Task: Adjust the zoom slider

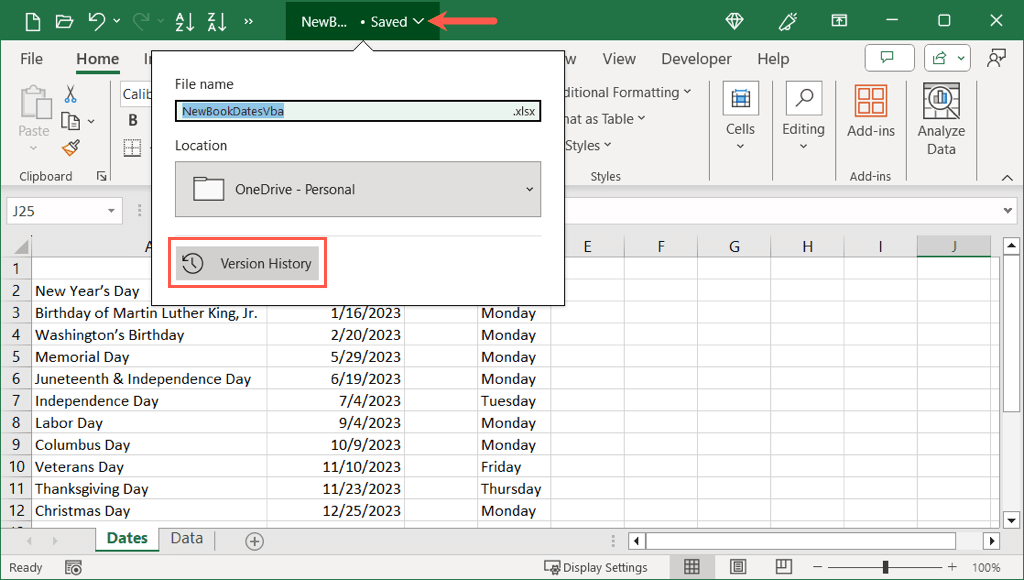Action: (884, 567)
